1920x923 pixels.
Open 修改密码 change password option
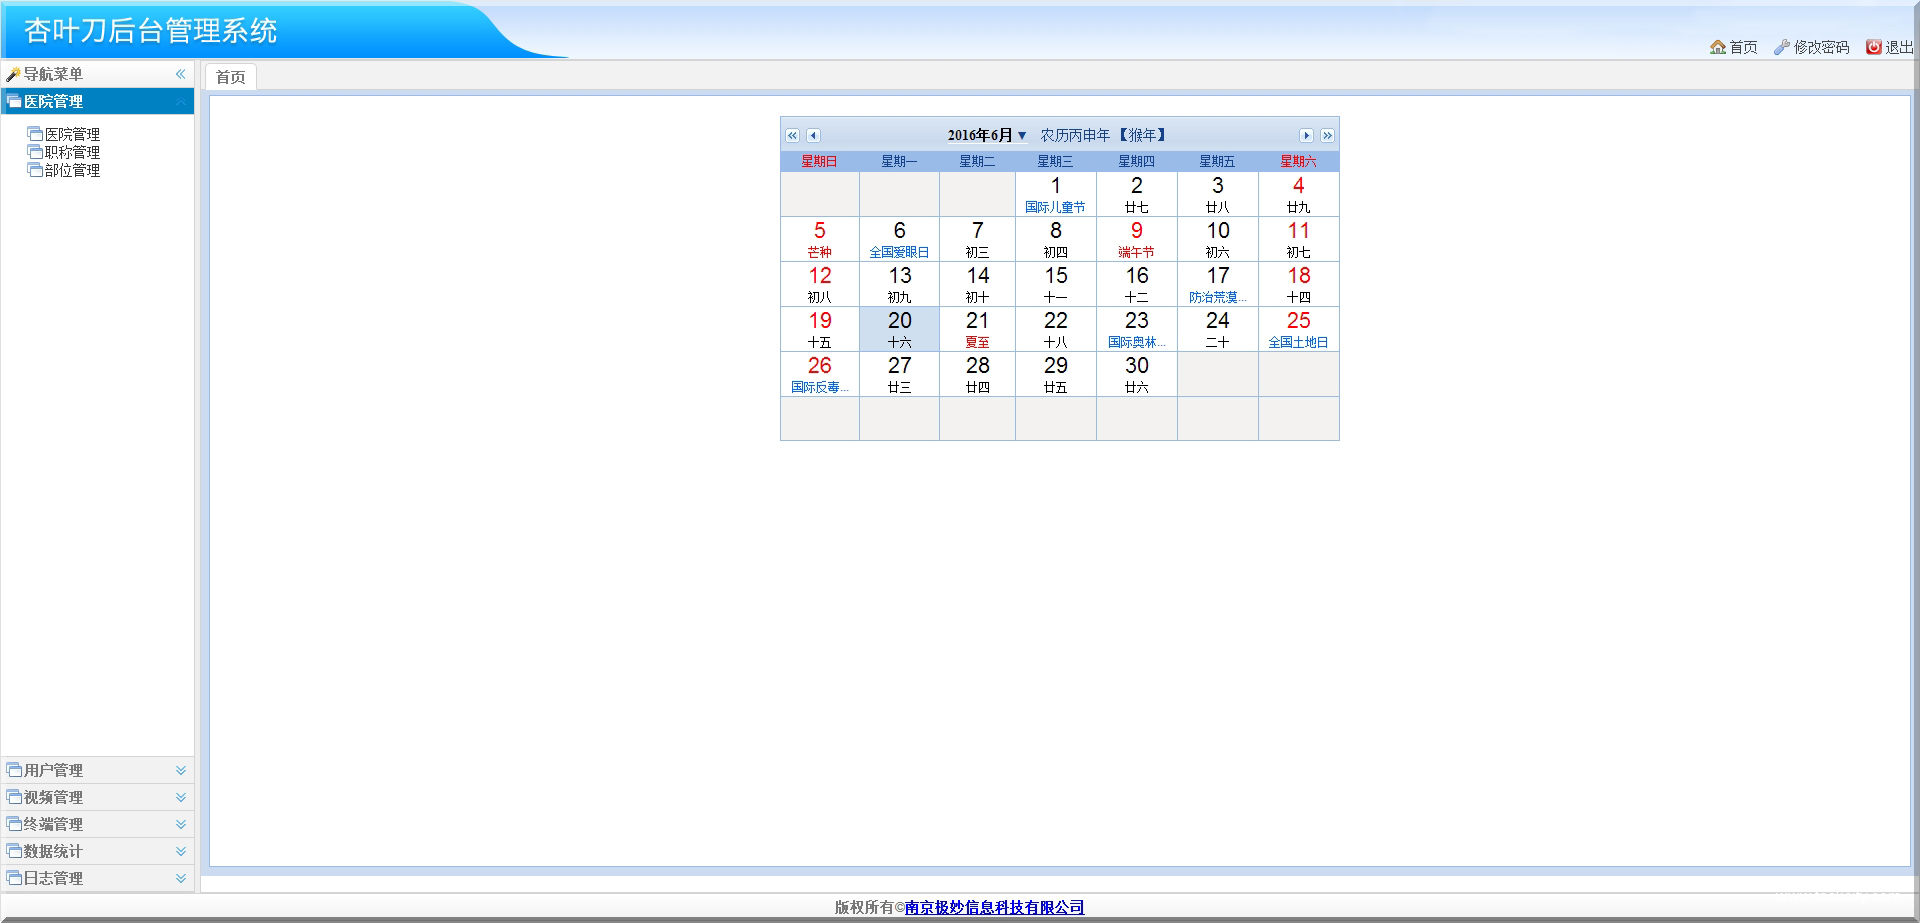[x=1812, y=47]
